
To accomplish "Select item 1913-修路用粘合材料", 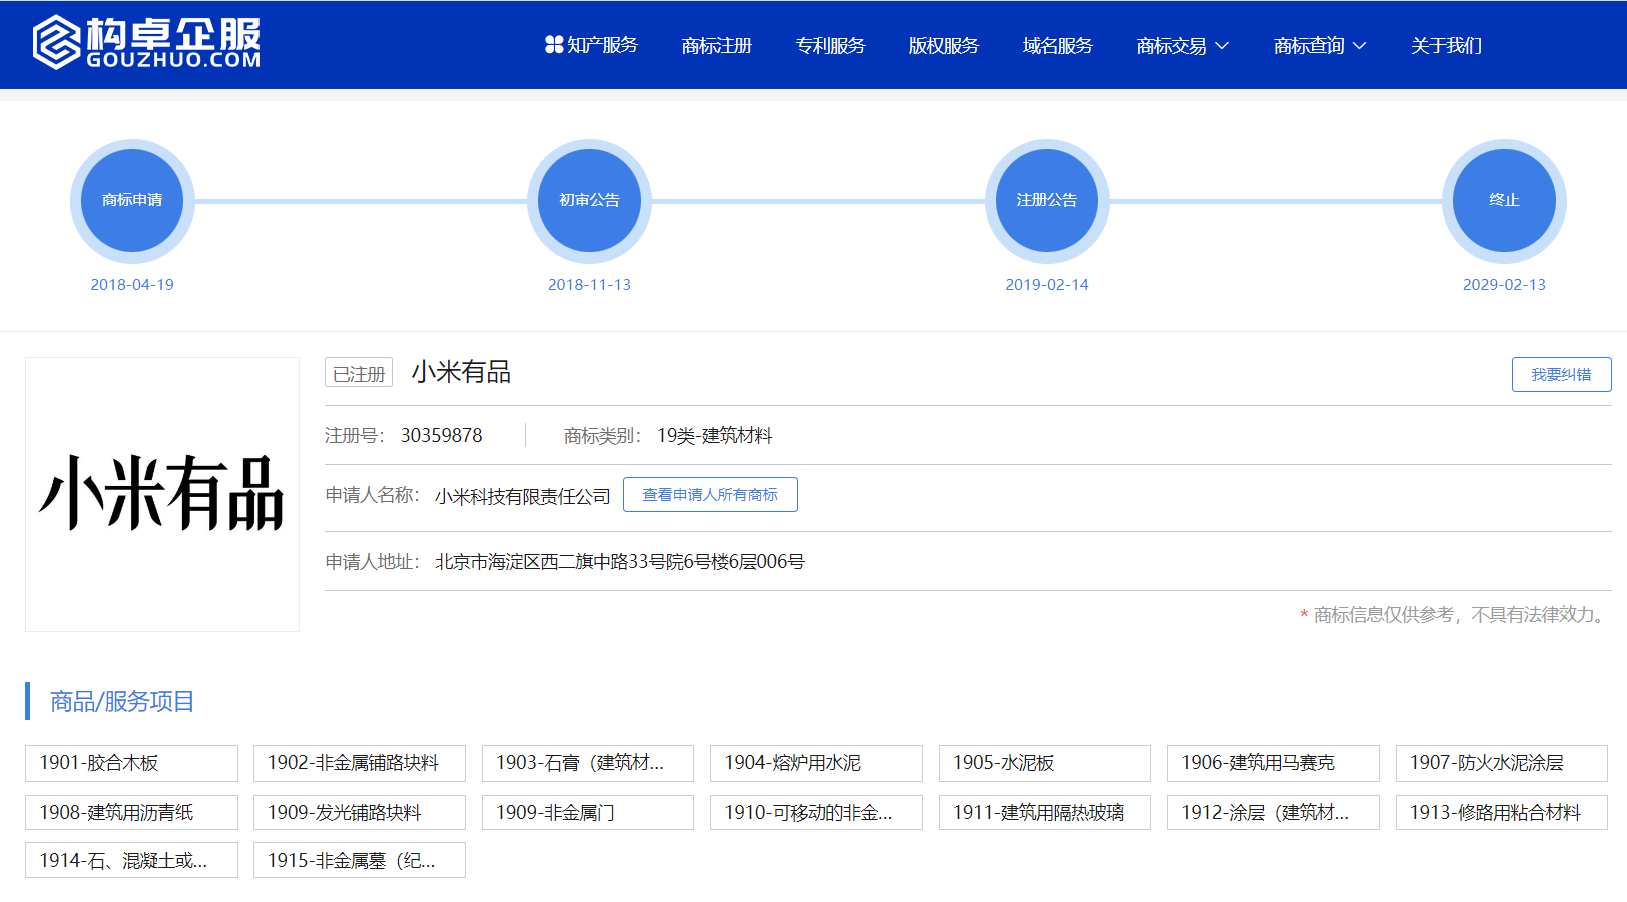I will (x=1502, y=812).
